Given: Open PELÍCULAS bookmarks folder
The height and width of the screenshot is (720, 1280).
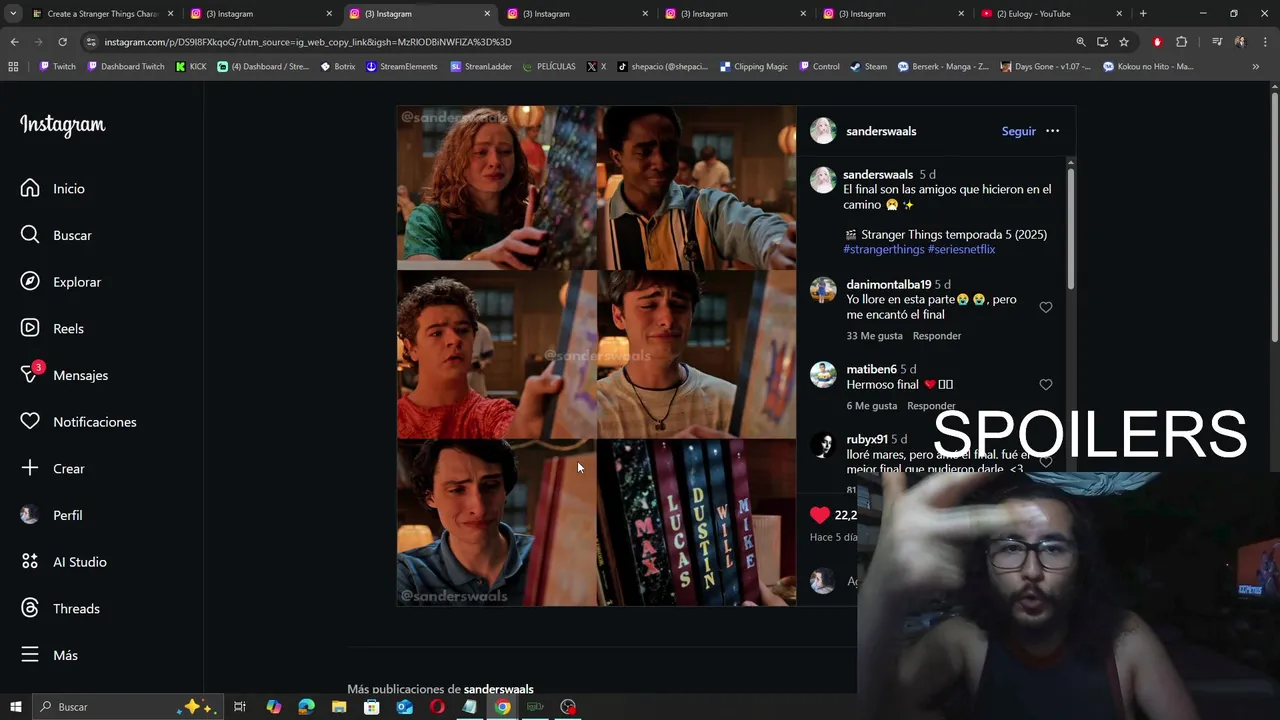Looking at the screenshot, I should (549, 67).
